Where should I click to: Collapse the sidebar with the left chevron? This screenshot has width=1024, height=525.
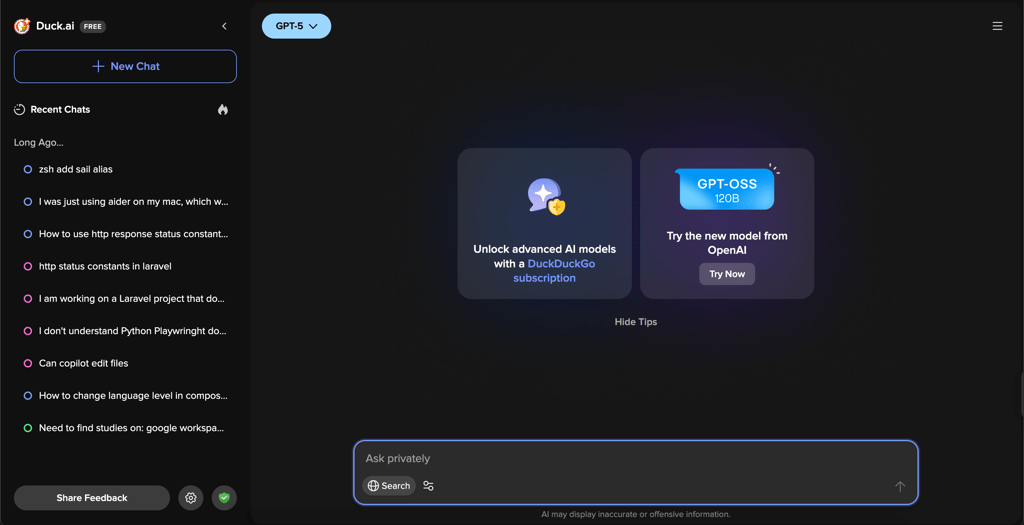click(224, 26)
